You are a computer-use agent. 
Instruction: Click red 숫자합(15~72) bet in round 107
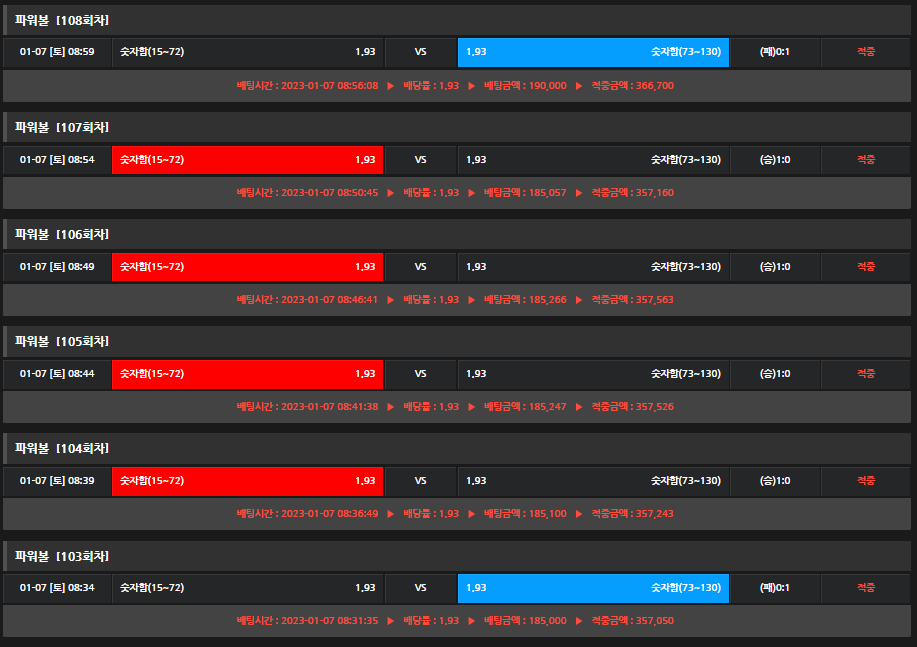[247, 159]
